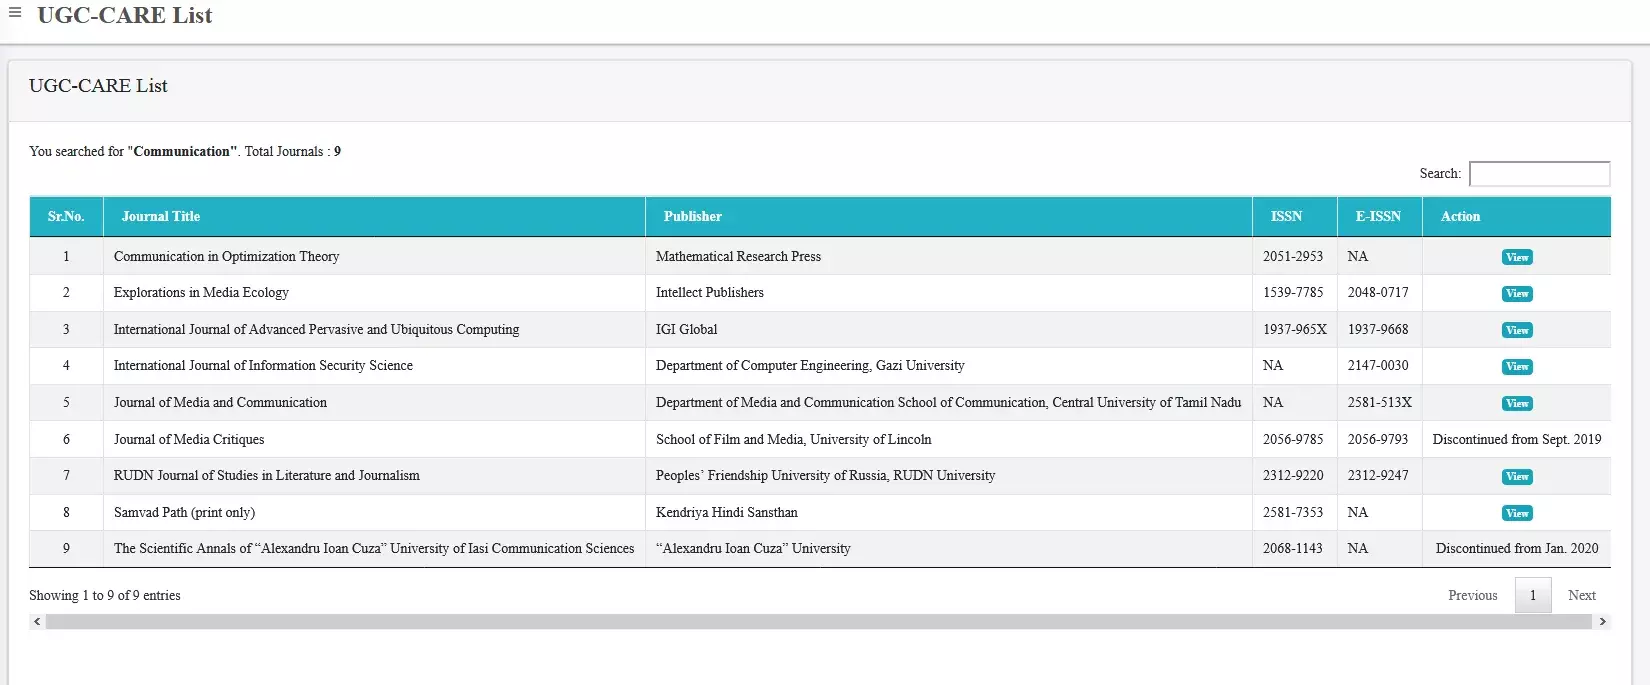Sort by the ISSN column header
Image resolution: width=1650 pixels, height=685 pixels.
tap(1286, 216)
